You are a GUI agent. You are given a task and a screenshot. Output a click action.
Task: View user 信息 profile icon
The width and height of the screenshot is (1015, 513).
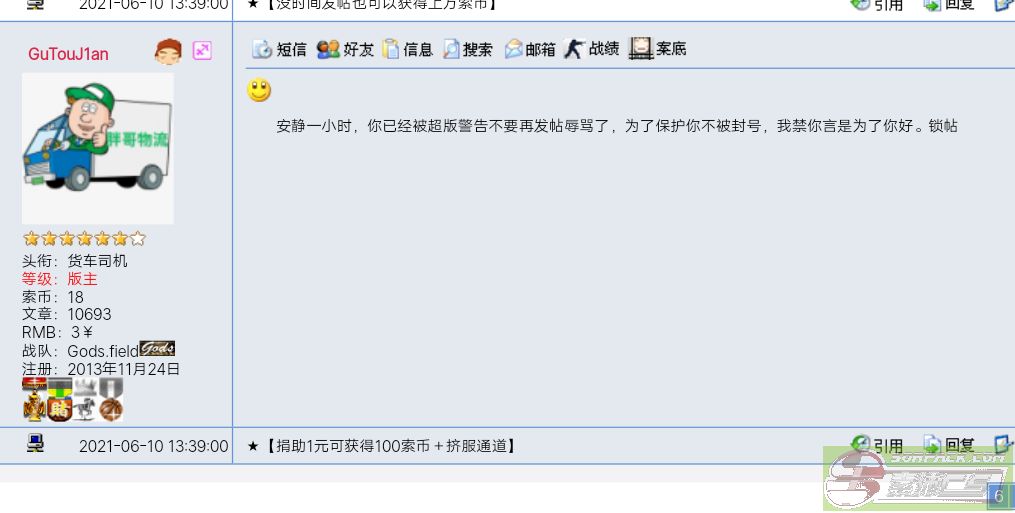point(407,49)
